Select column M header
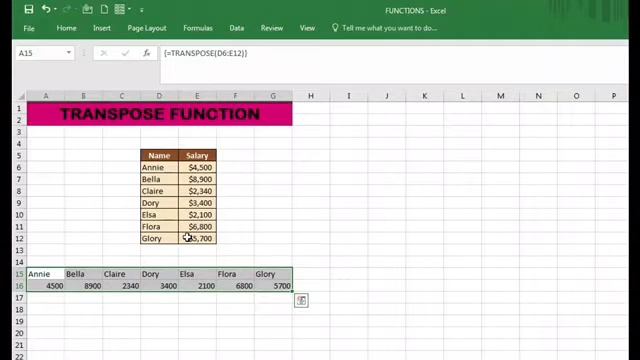Image resolution: width=640 pixels, height=360 pixels. 501,96
